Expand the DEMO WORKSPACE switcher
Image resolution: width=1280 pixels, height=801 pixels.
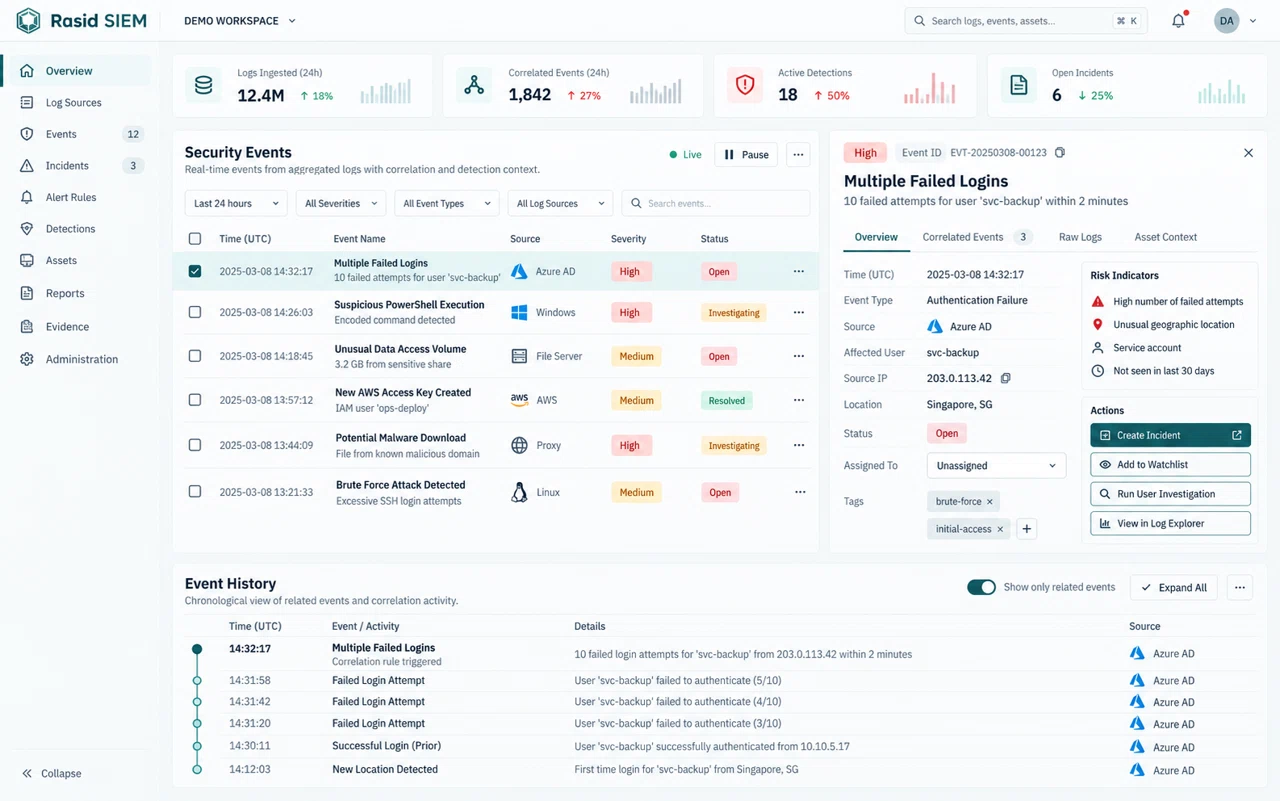pos(240,20)
